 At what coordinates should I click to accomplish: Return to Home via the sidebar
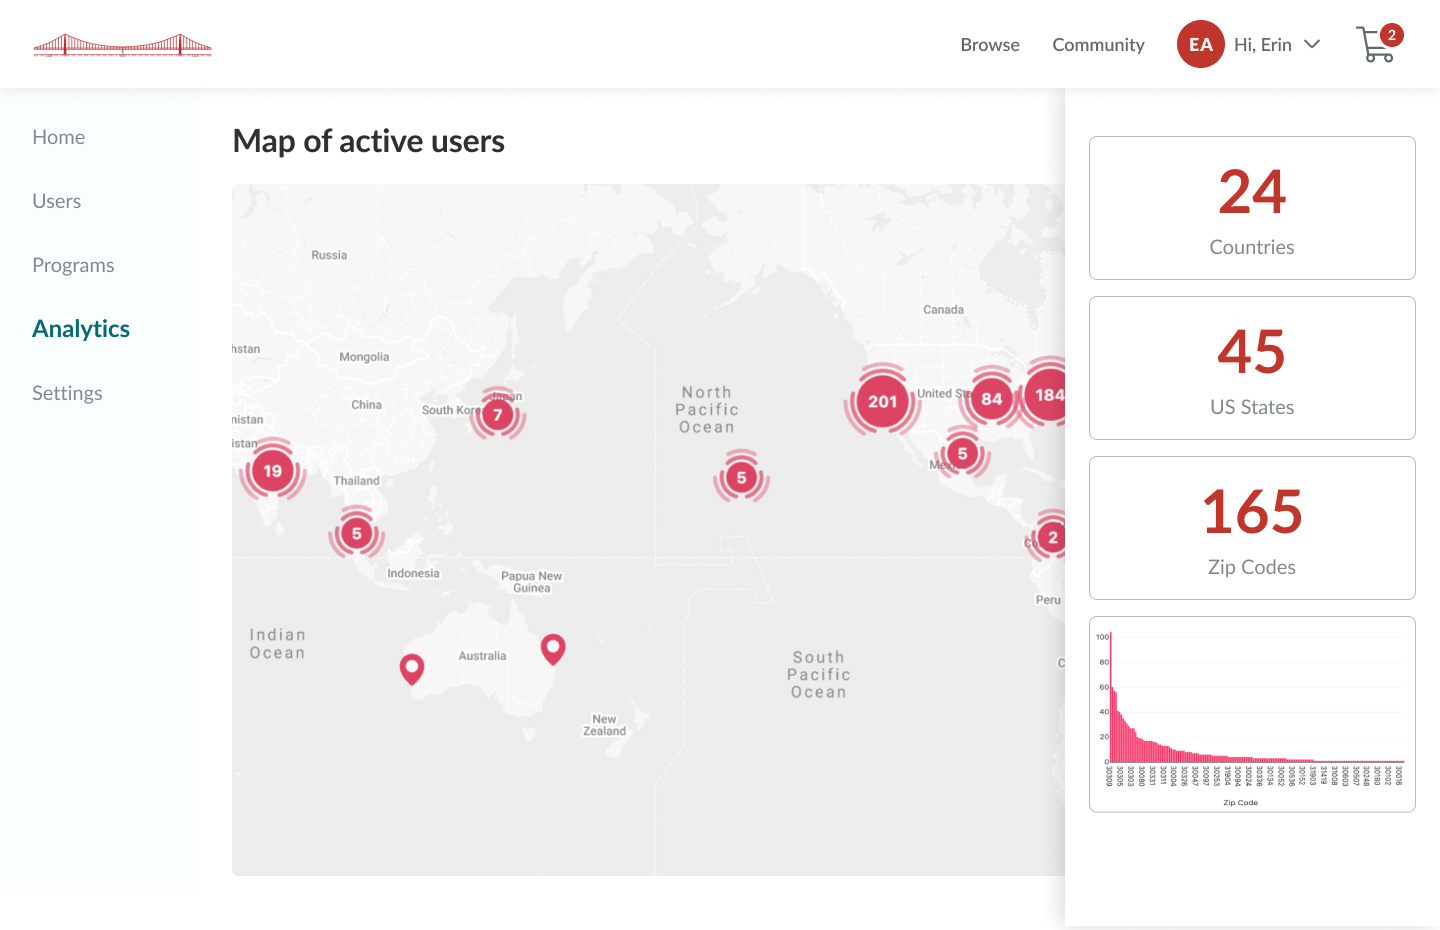point(58,136)
